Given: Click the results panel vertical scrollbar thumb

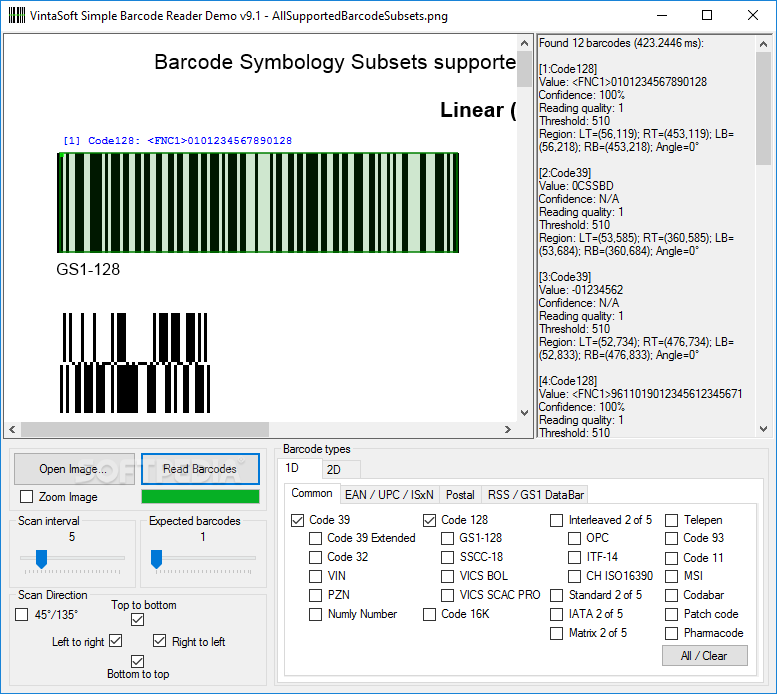Looking at the screenshot, I should [763, 108].
